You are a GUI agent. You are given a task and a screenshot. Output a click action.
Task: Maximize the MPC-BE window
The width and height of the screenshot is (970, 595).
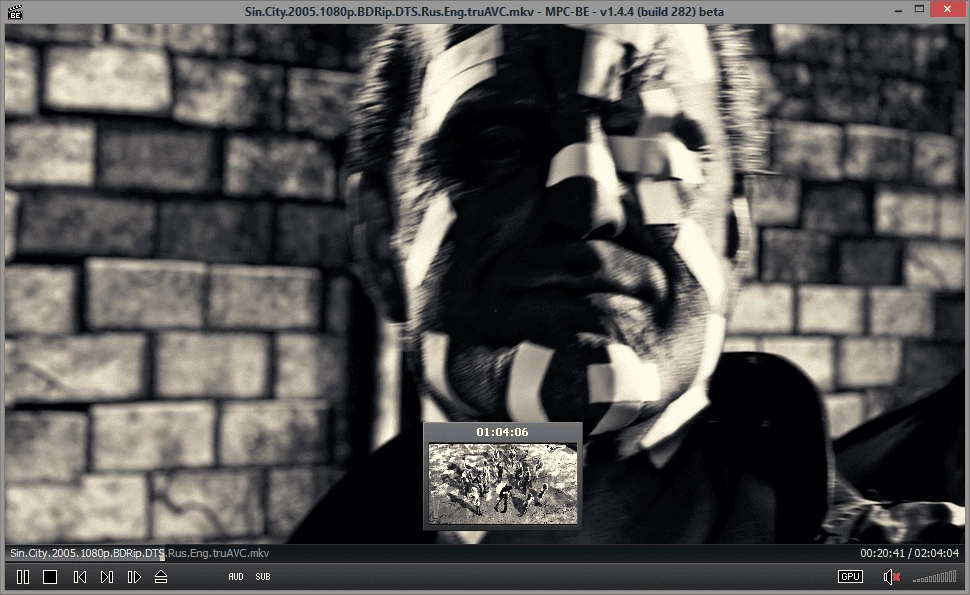coord(919,9)
